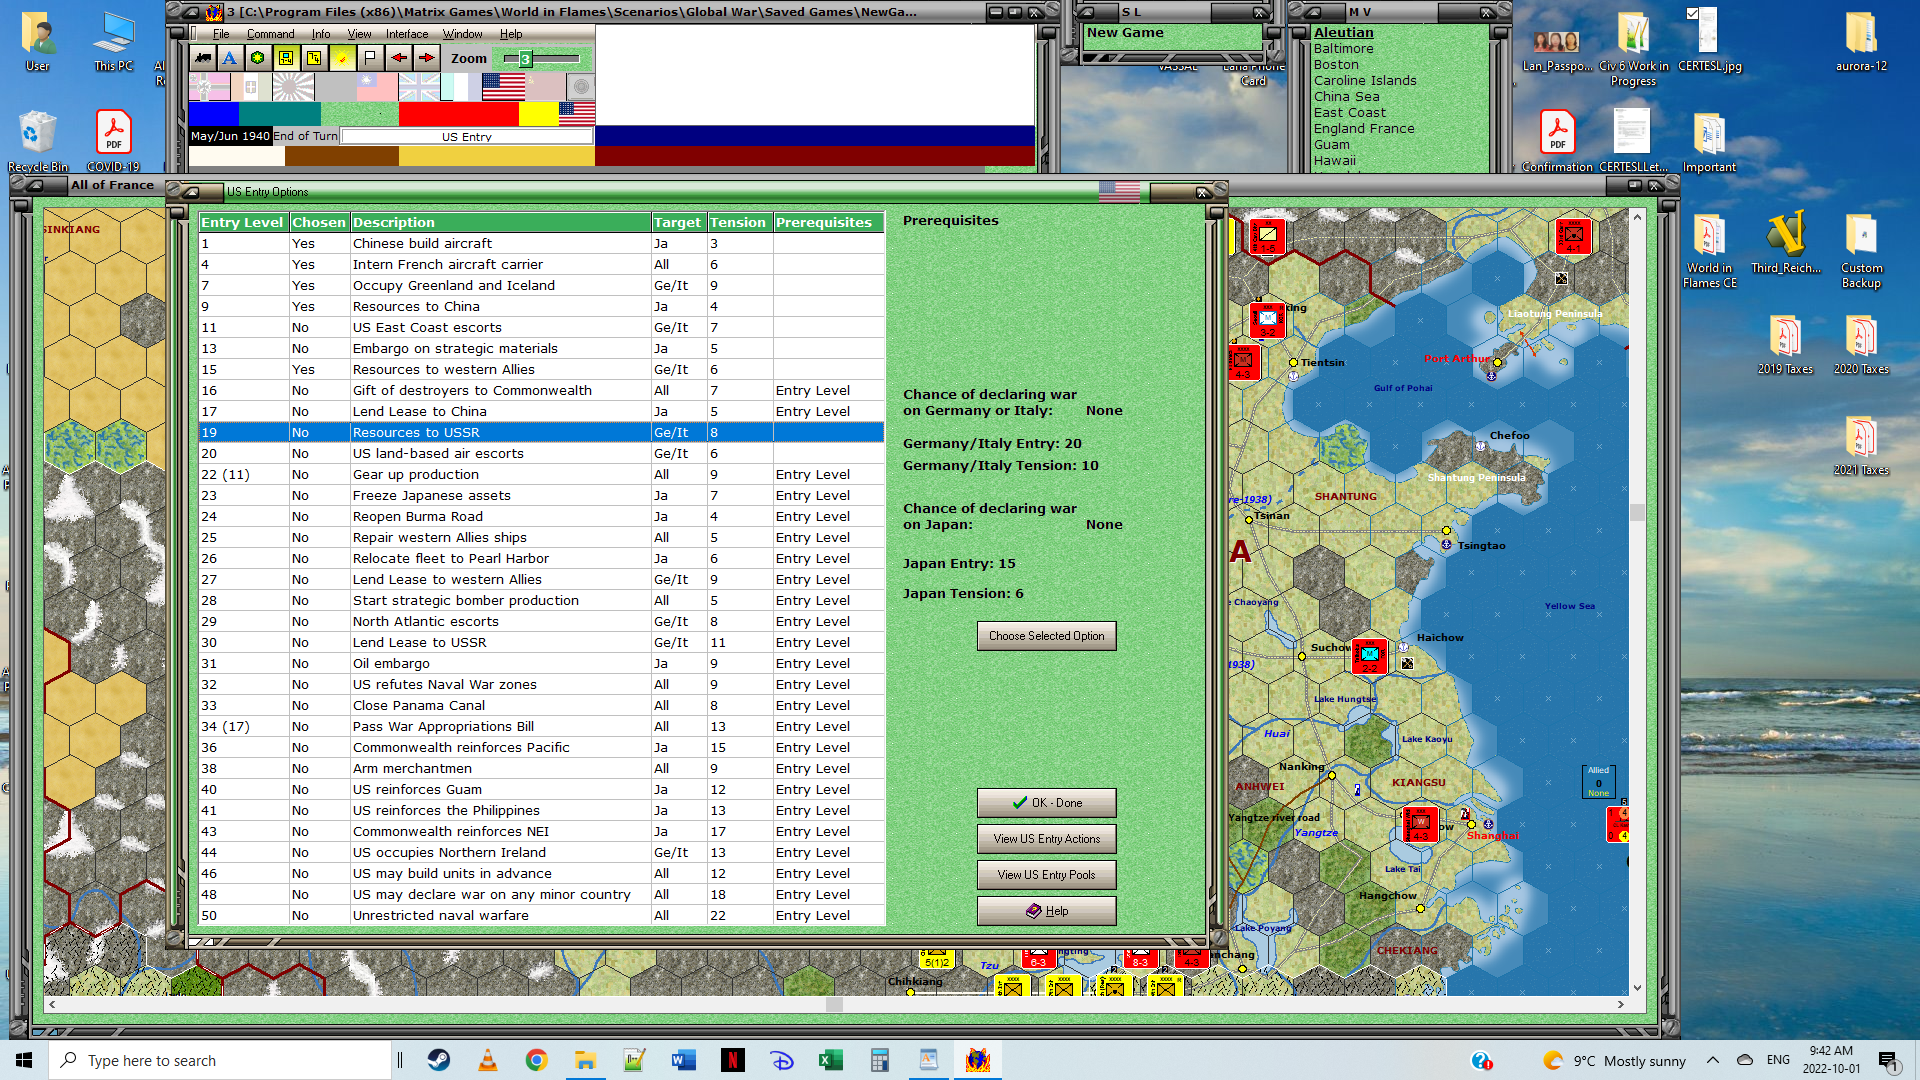
Task: Select Hawaii in the map views list
Action: 1335,161
